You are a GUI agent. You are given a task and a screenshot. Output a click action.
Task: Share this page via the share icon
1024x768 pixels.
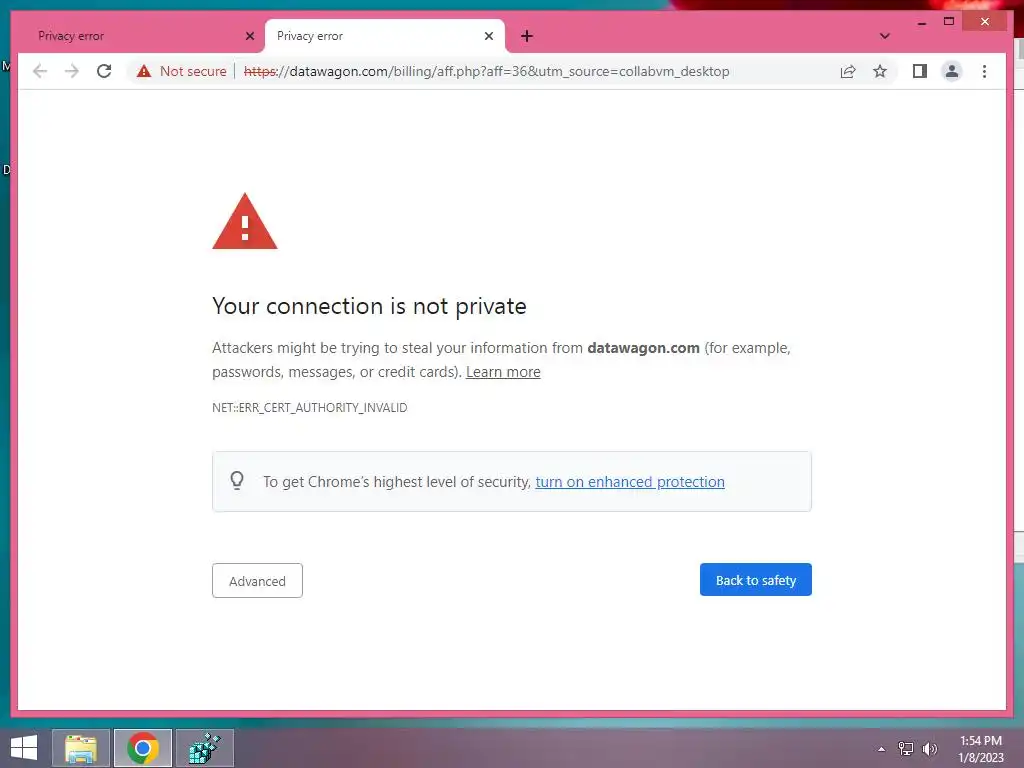click(x=848, y=71)
